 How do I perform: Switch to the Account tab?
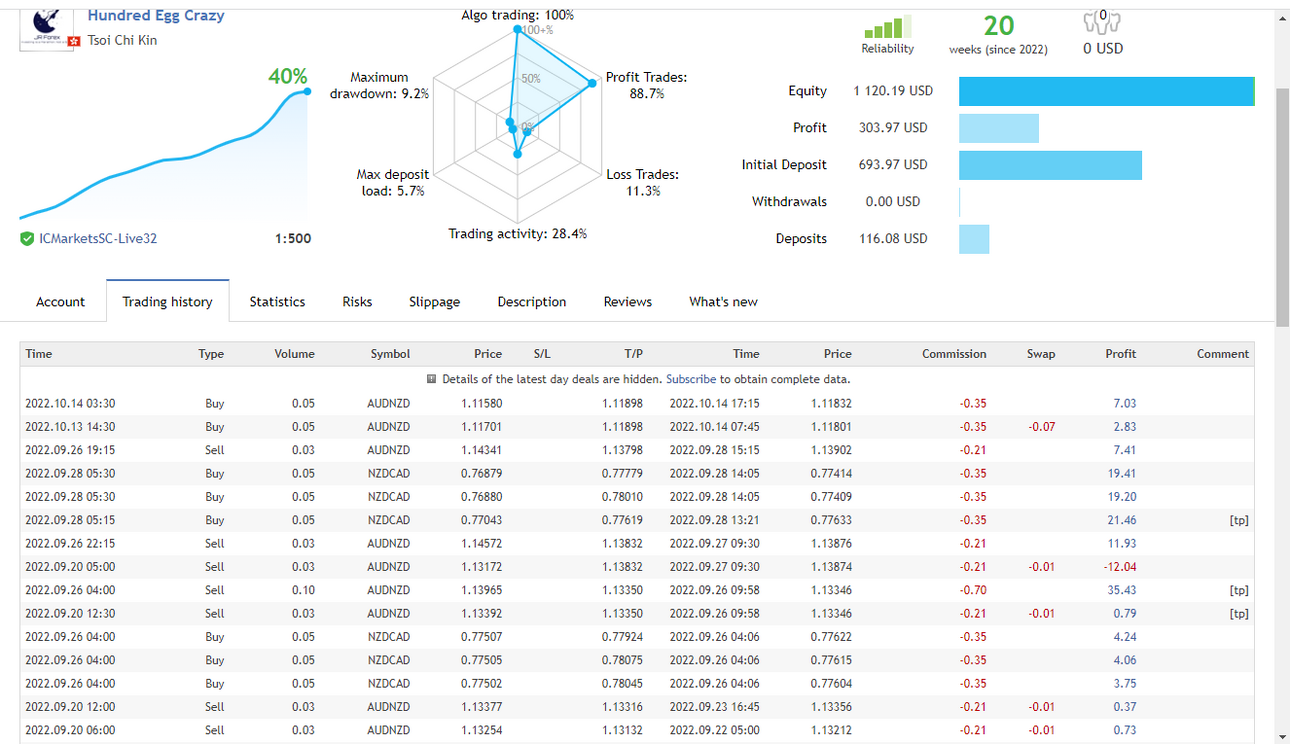click(61, 302)
